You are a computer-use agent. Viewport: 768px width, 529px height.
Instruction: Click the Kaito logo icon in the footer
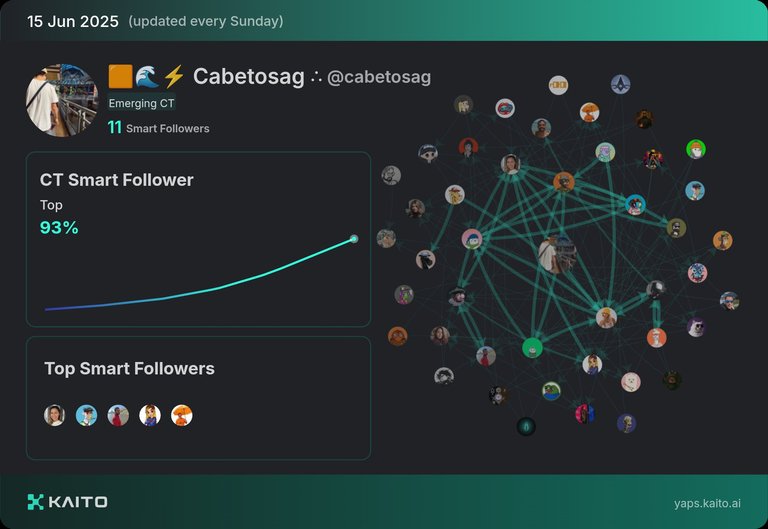pyautogui.click(x=35, y=502)
